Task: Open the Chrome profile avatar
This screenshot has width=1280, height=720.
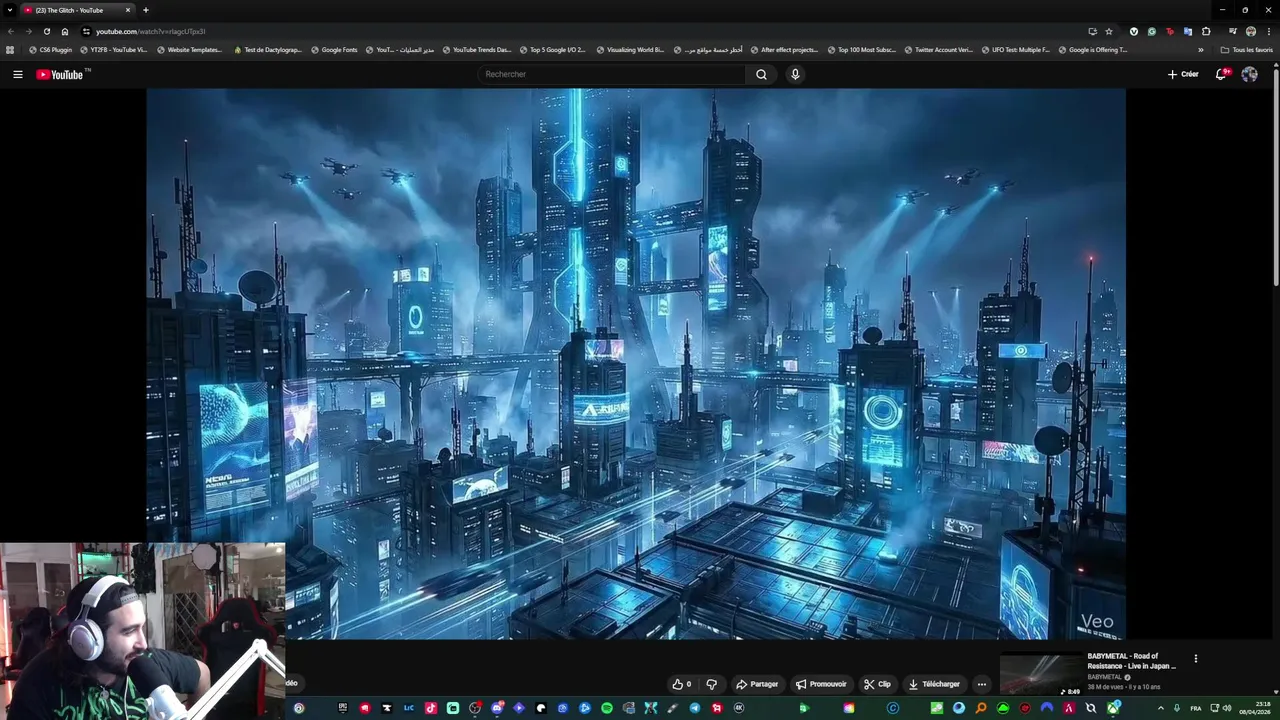Action: (x=1251, y=31)
